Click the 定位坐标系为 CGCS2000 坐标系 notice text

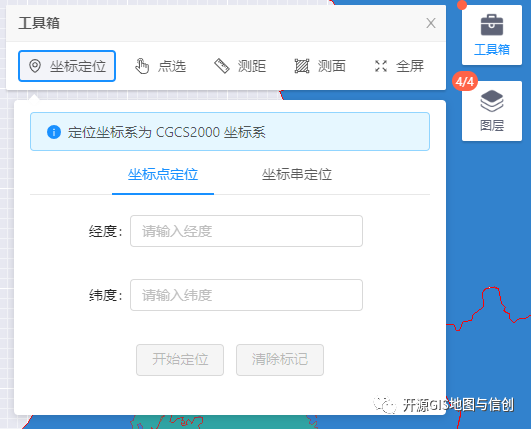click(x=167, y=132)
